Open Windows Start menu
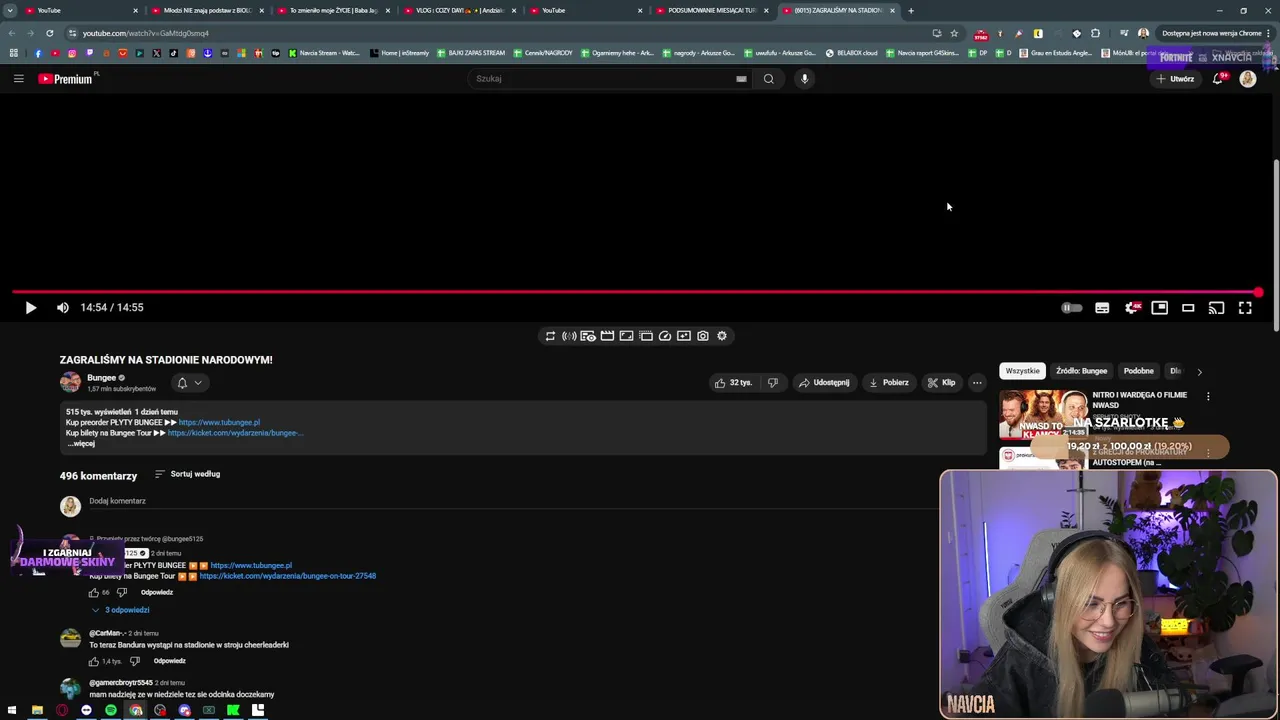Screen dimensions: 1280x720 [x=12, y=711]
